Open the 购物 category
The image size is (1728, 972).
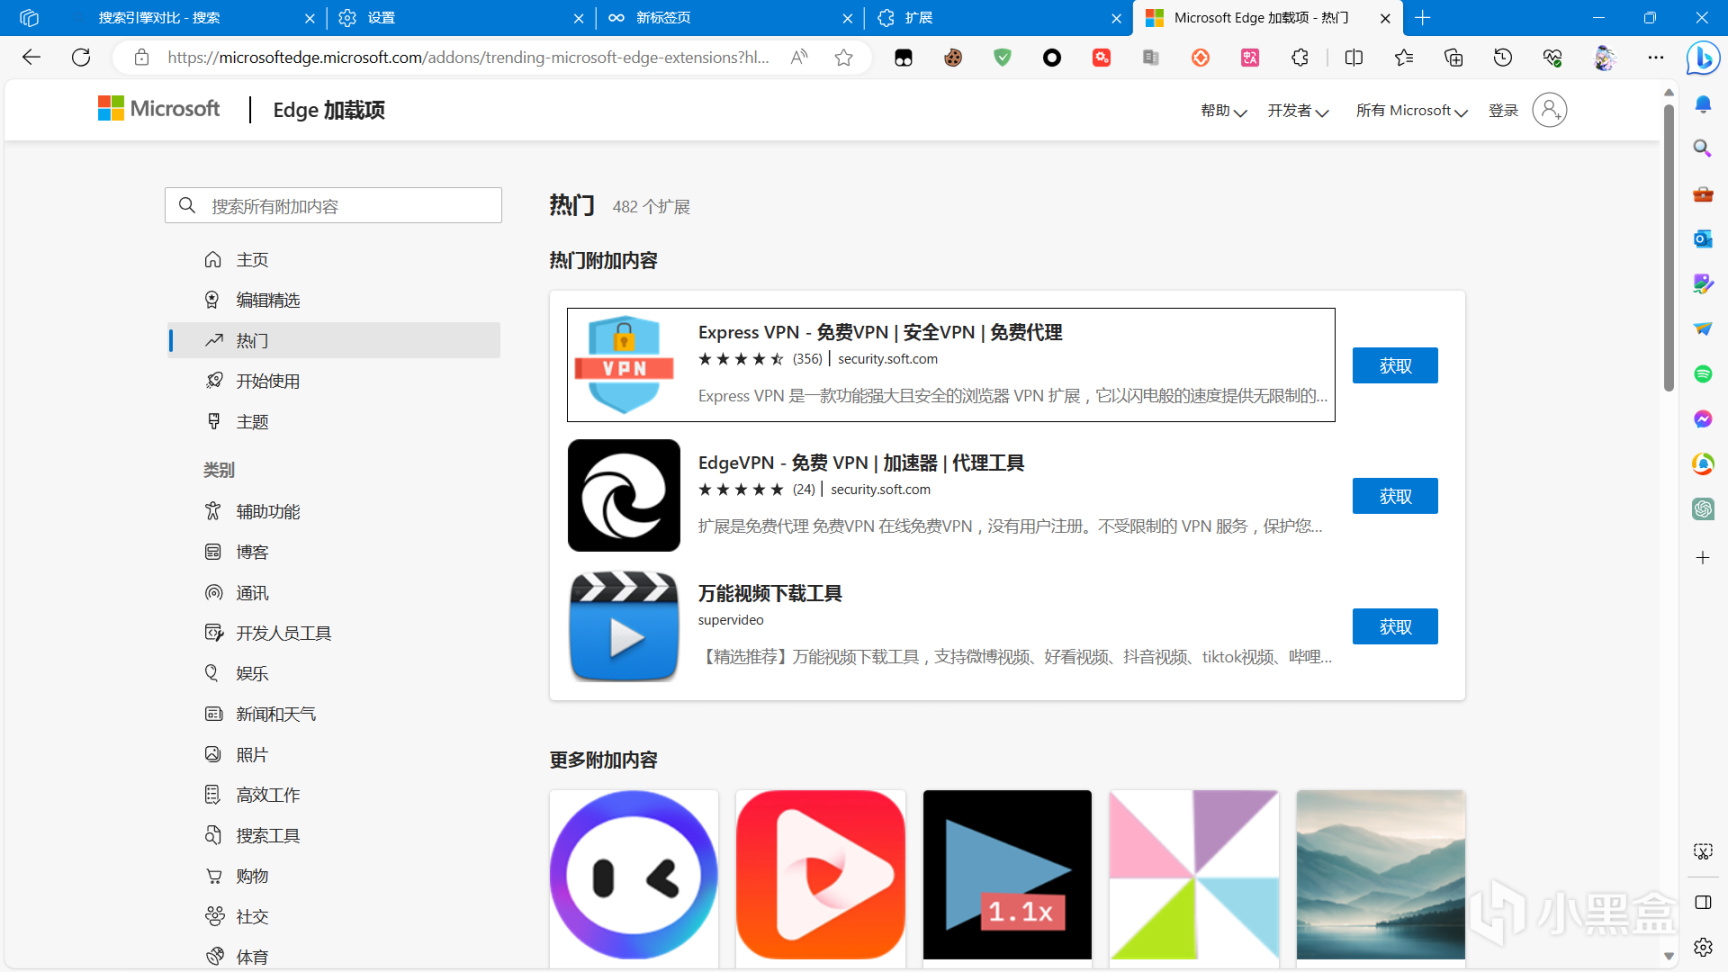335,876
